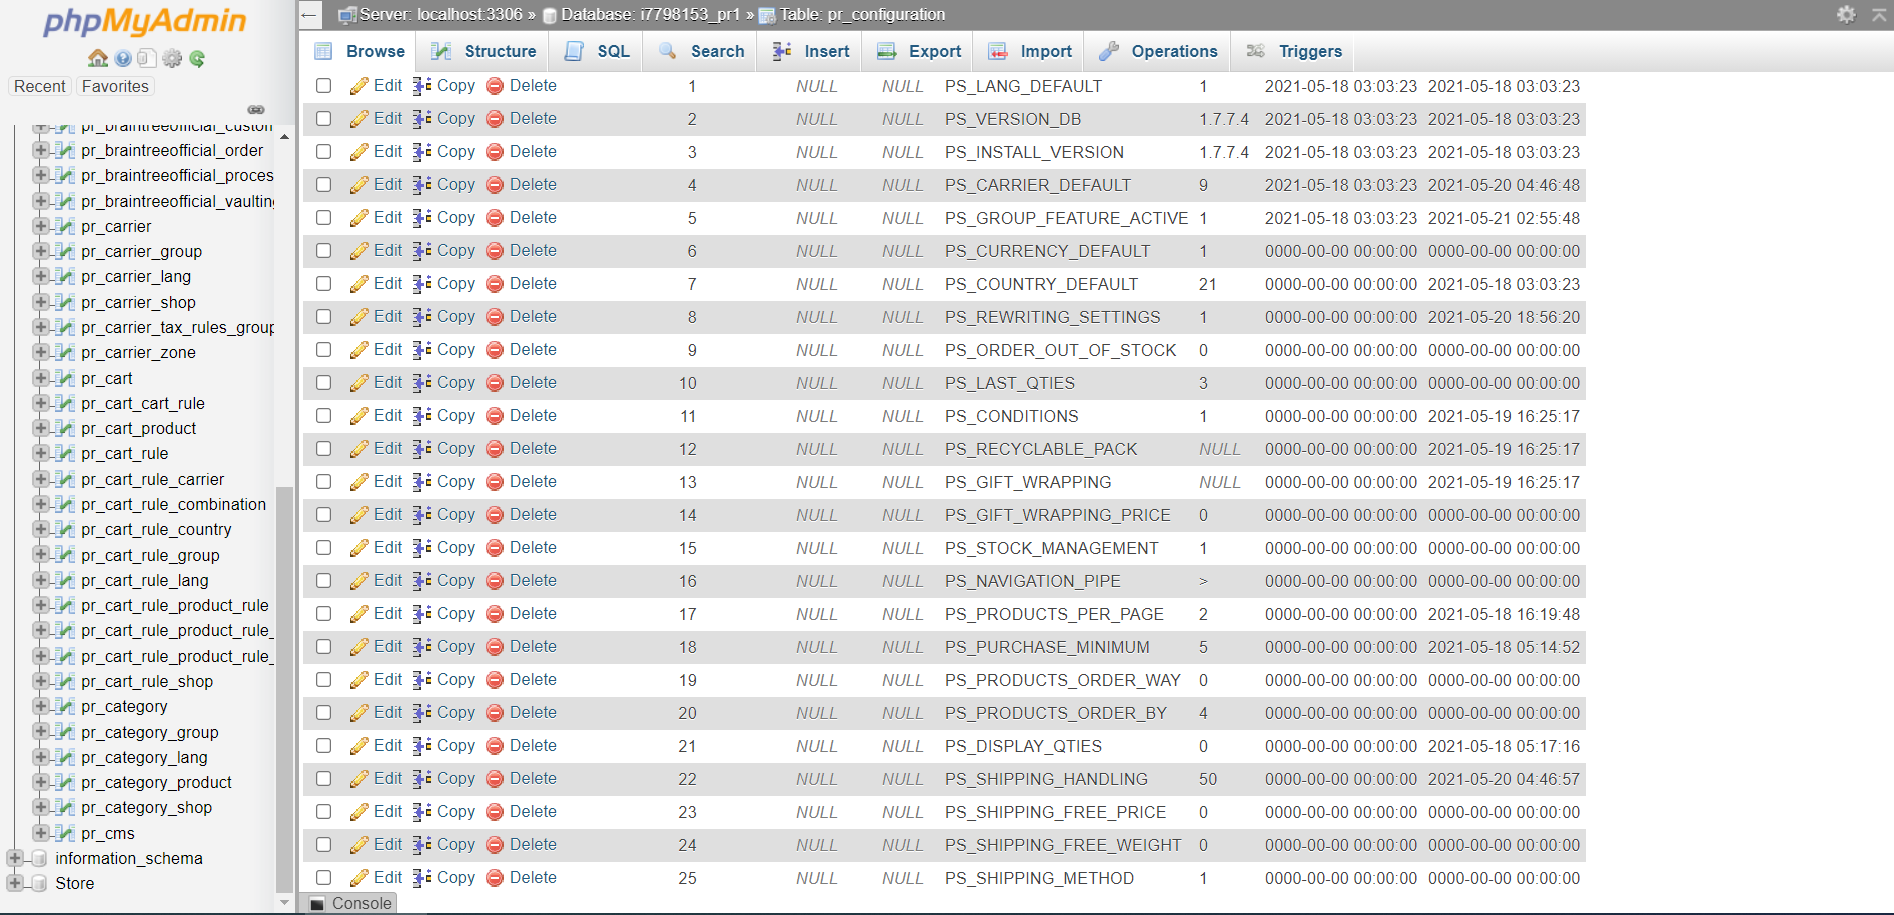The image size is (1894, 915).
Task: Click the SQL documentation pages icon
Action: click(x=147, y=58)
